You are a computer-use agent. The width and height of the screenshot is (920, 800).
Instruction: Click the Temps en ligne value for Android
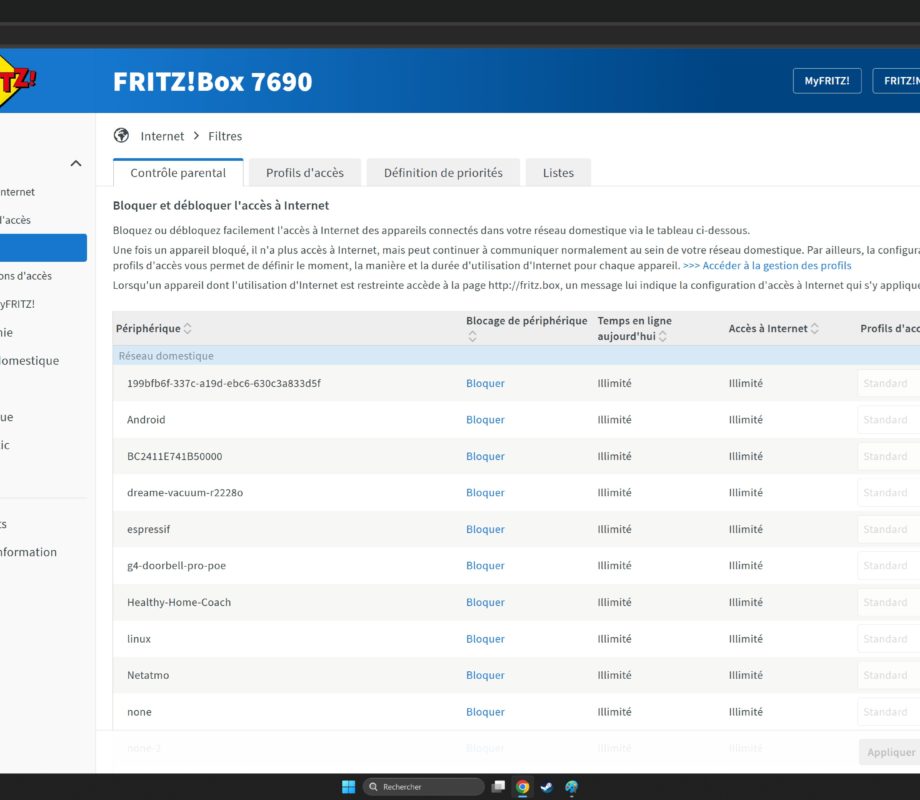[x=614, y=420]
